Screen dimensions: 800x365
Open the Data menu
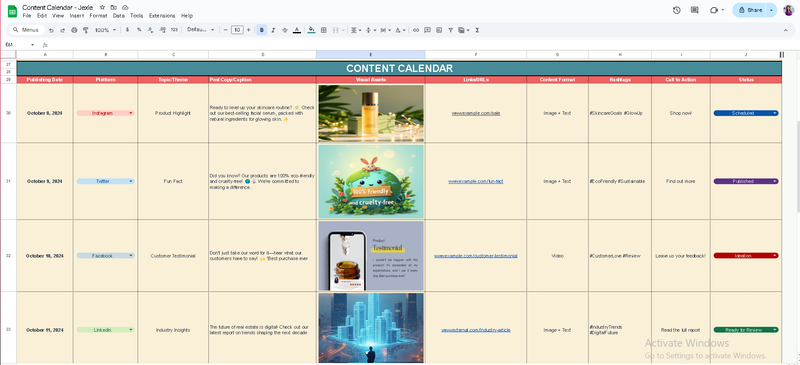point(119,16)
